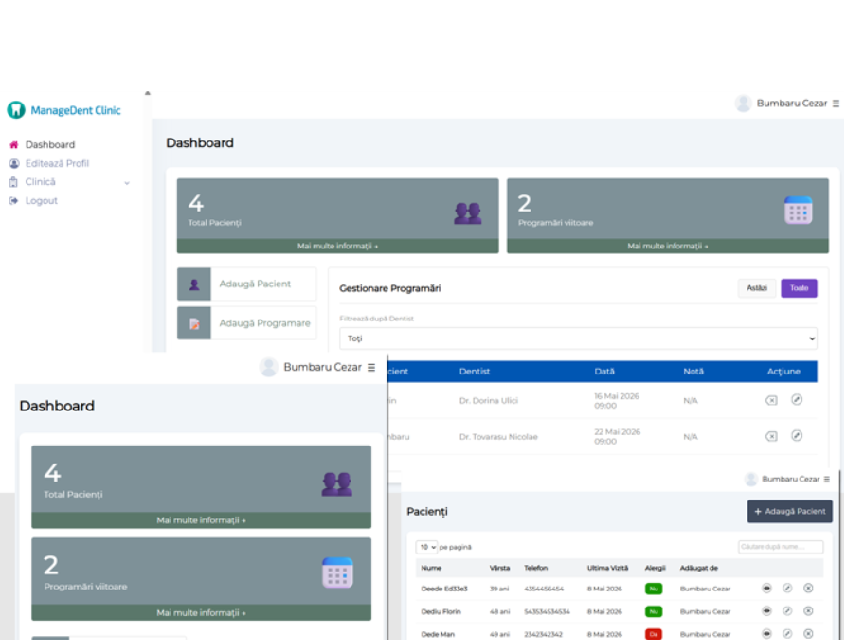
Task: Click patients icon on mobile Total Pacienți card
Action: [x=336, y=484]
